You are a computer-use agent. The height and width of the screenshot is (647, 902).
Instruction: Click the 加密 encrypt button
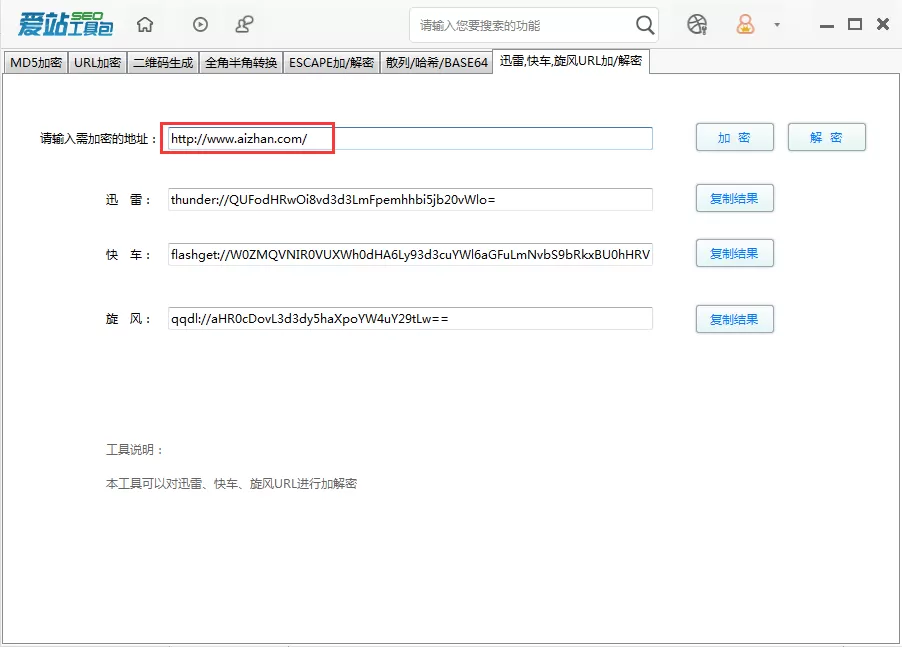coord(735,137)
